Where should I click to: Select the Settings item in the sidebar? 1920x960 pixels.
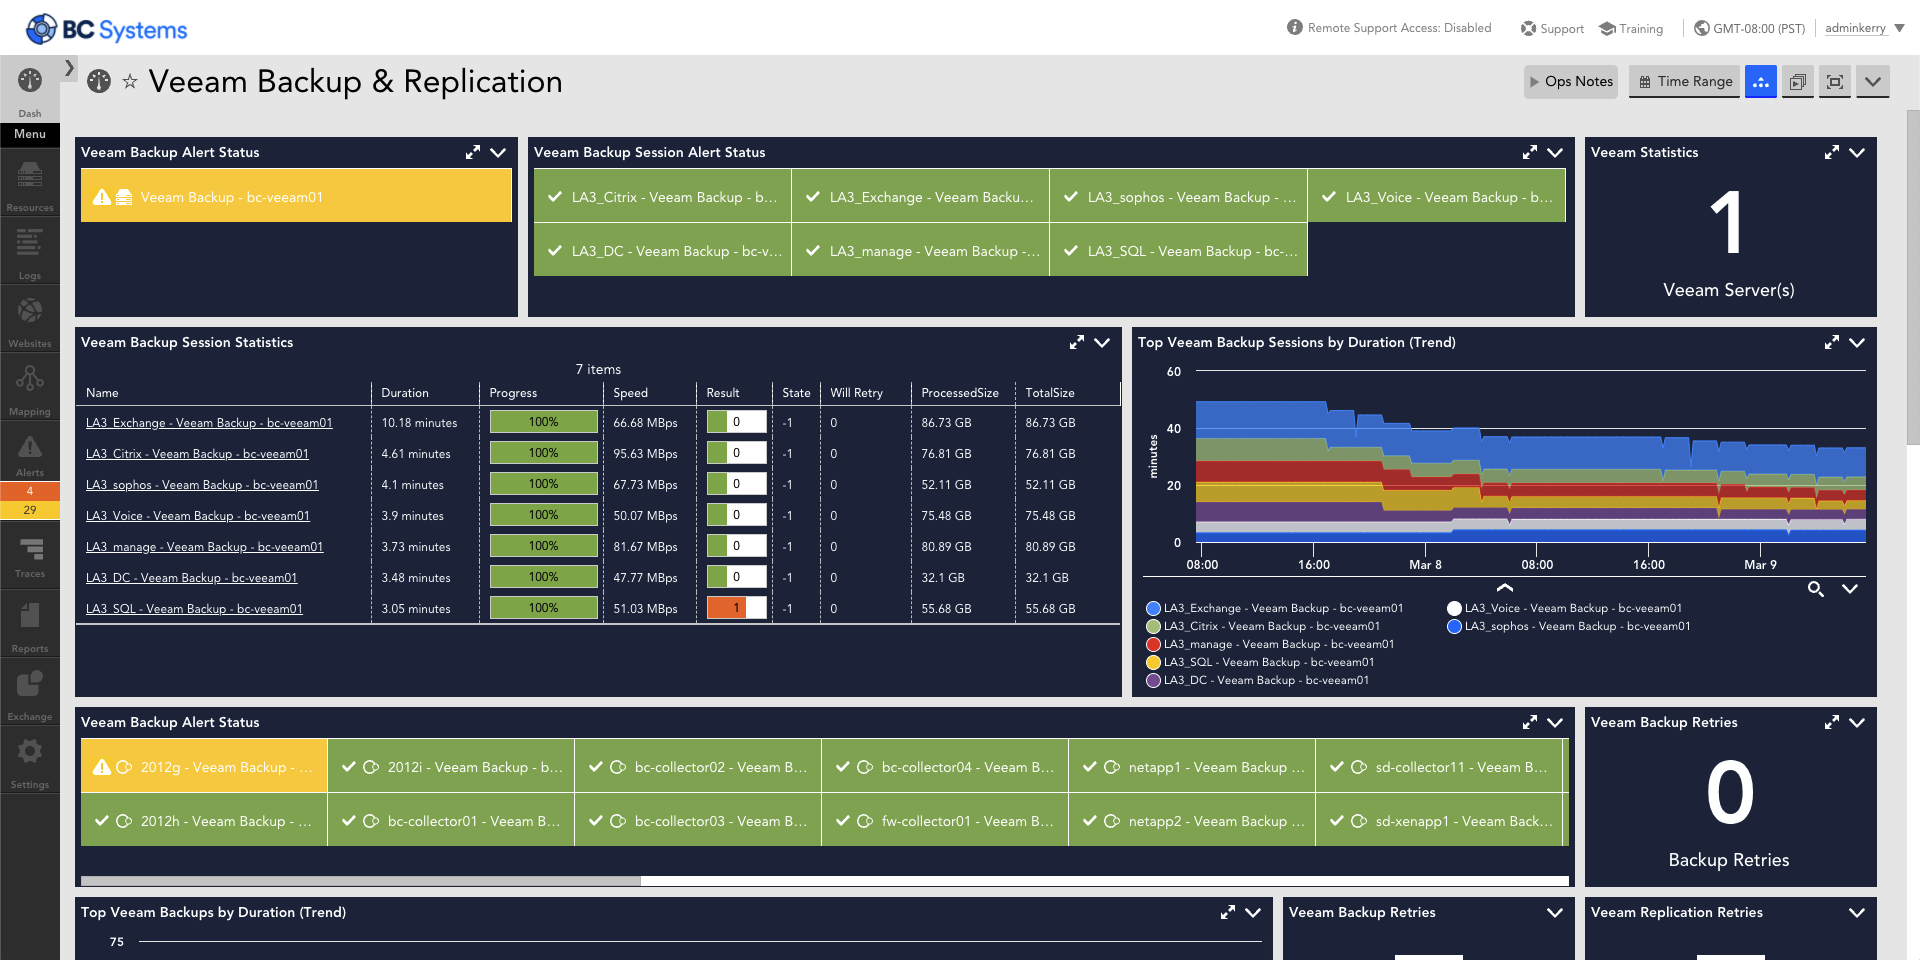point(29,757)
